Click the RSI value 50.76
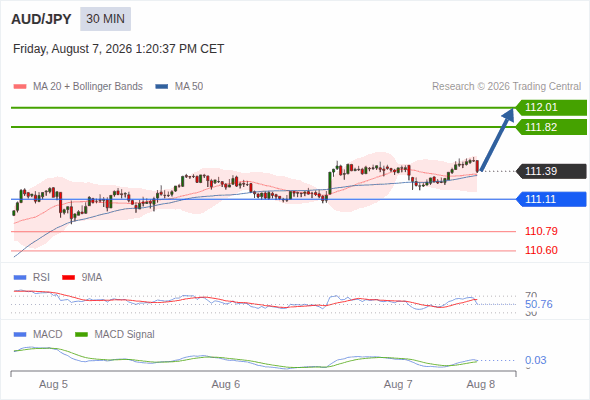590x400 pixels. [539, 304]
